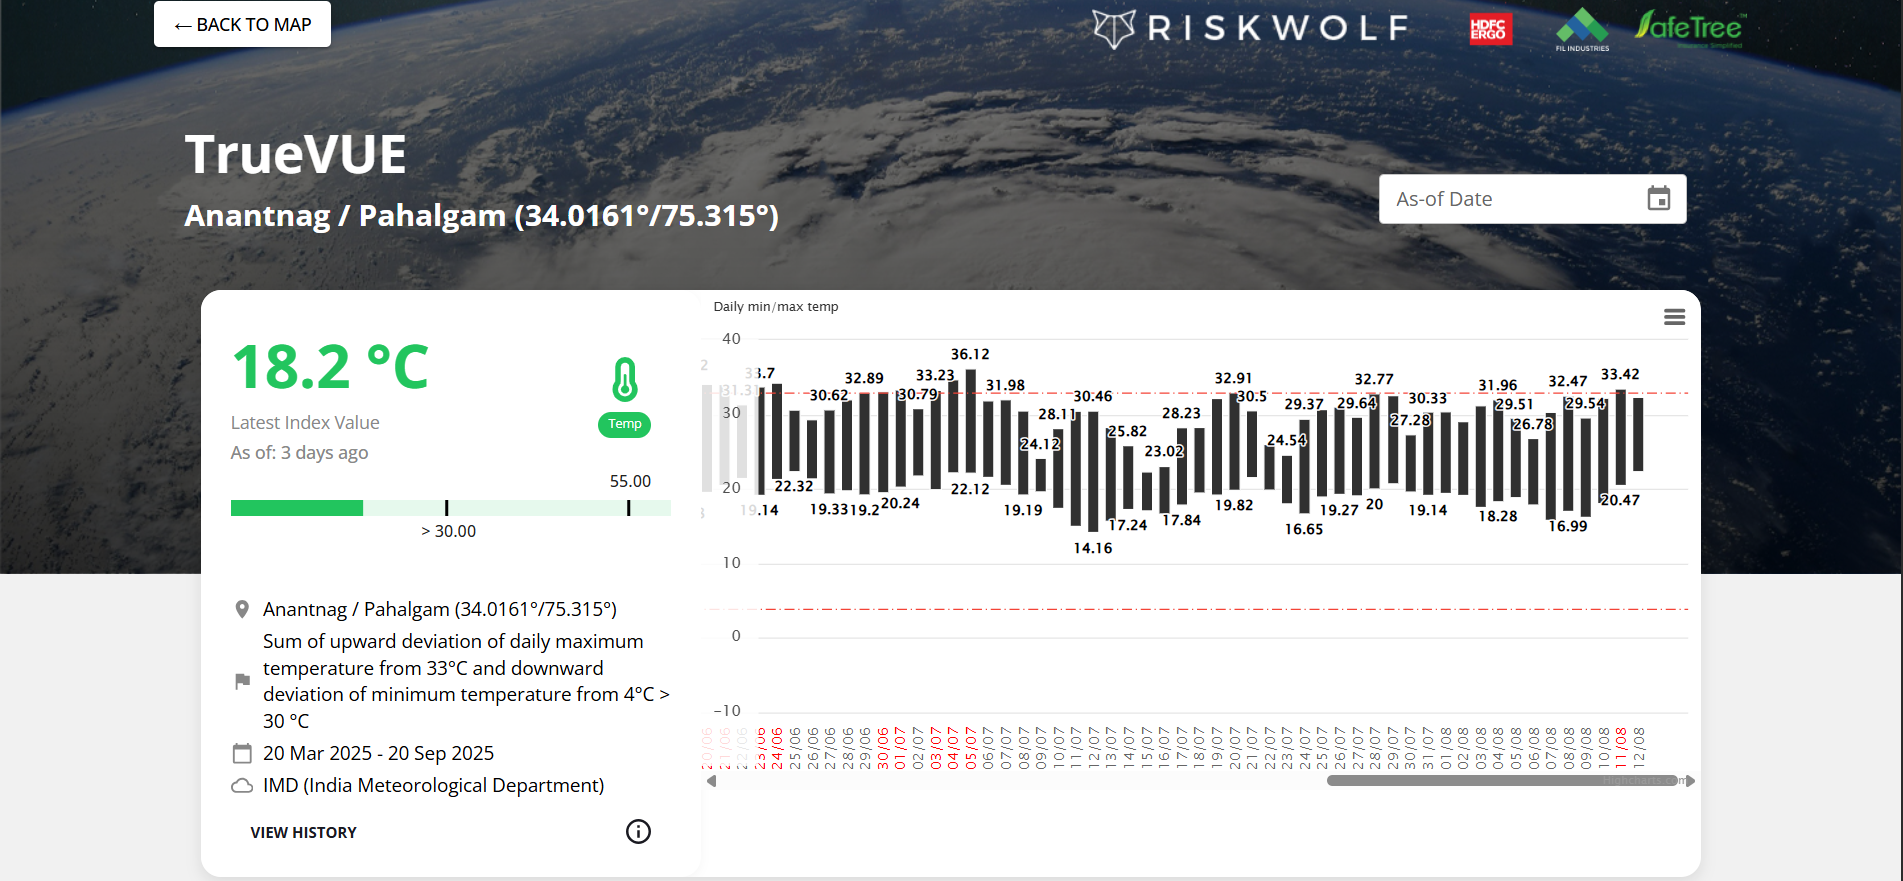This screenshot has width=1903, height=881.
Task: Click the chart scrollbar left arrow
Action: [x=711, y=781]
